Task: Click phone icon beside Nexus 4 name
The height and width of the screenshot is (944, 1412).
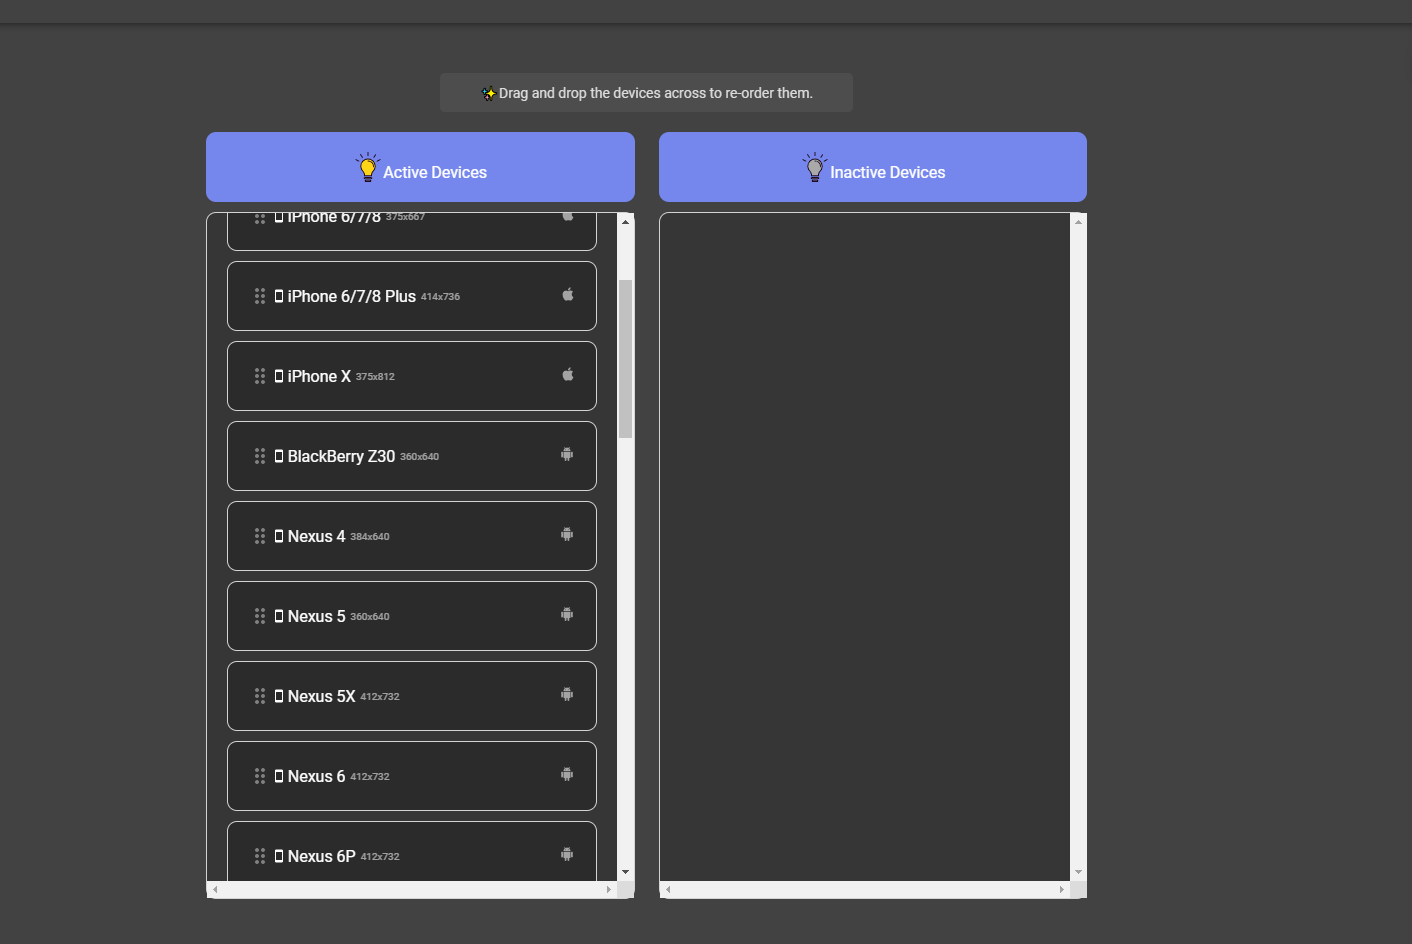Action: click(279, 536)
